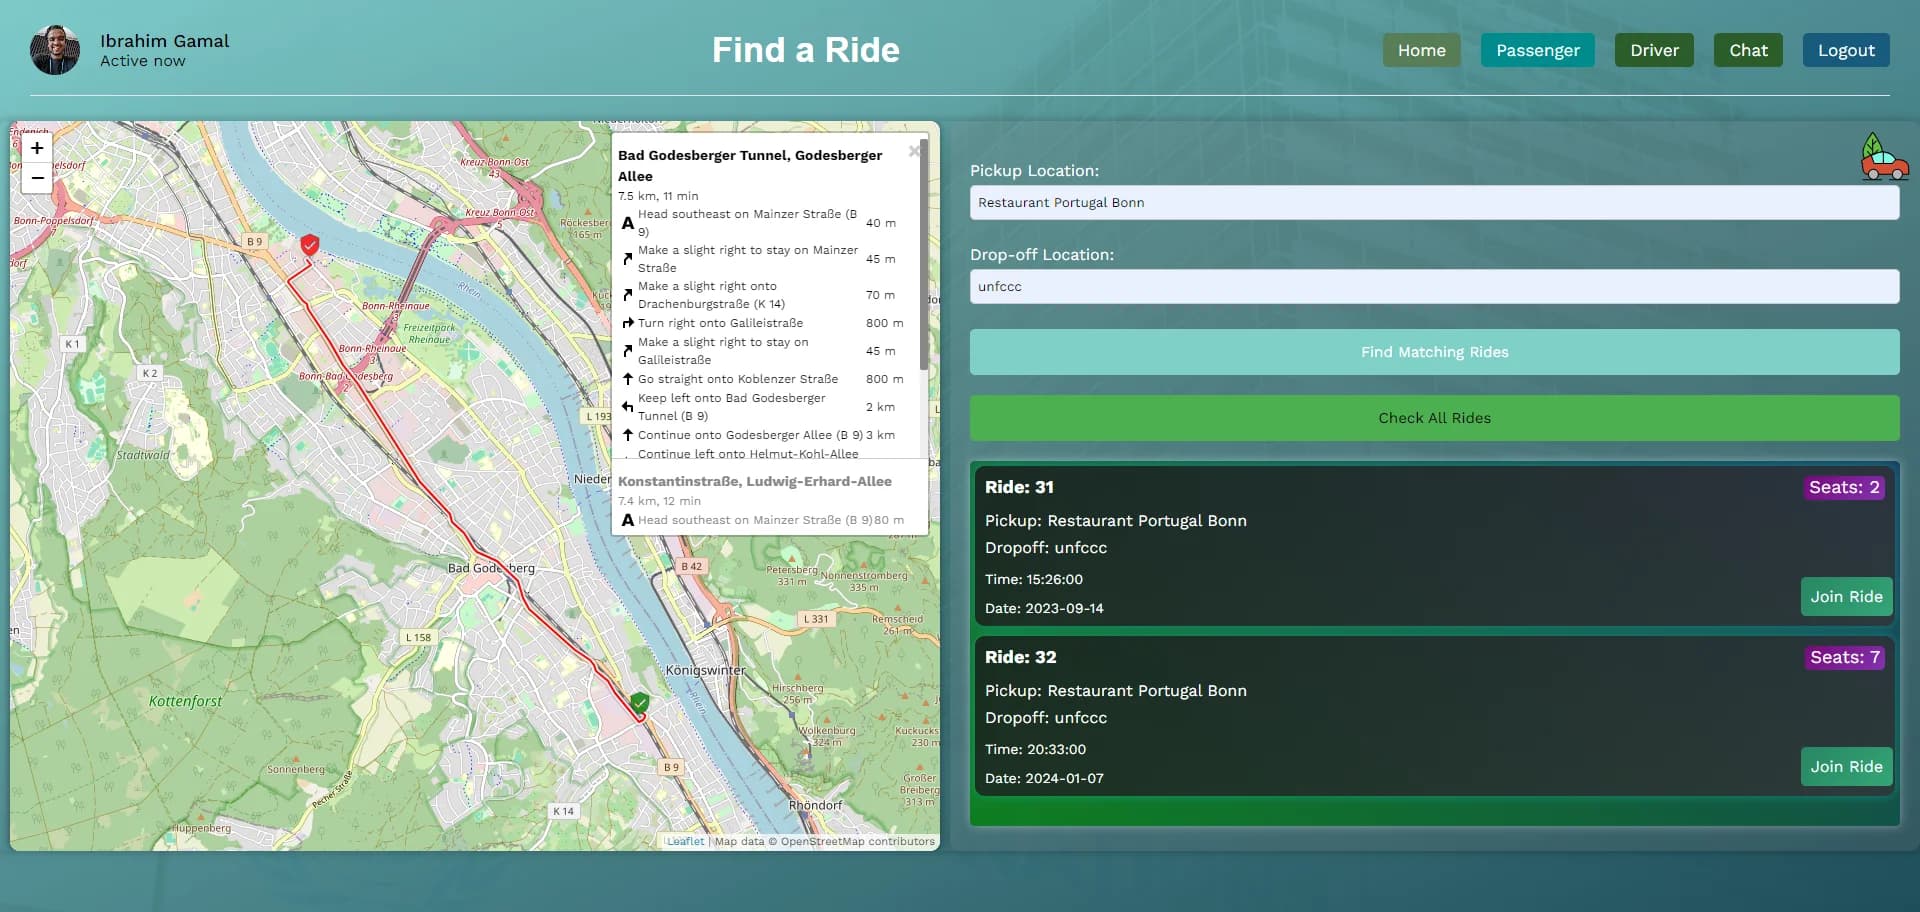Click the green destination marker on the map

tap(641, 703)
